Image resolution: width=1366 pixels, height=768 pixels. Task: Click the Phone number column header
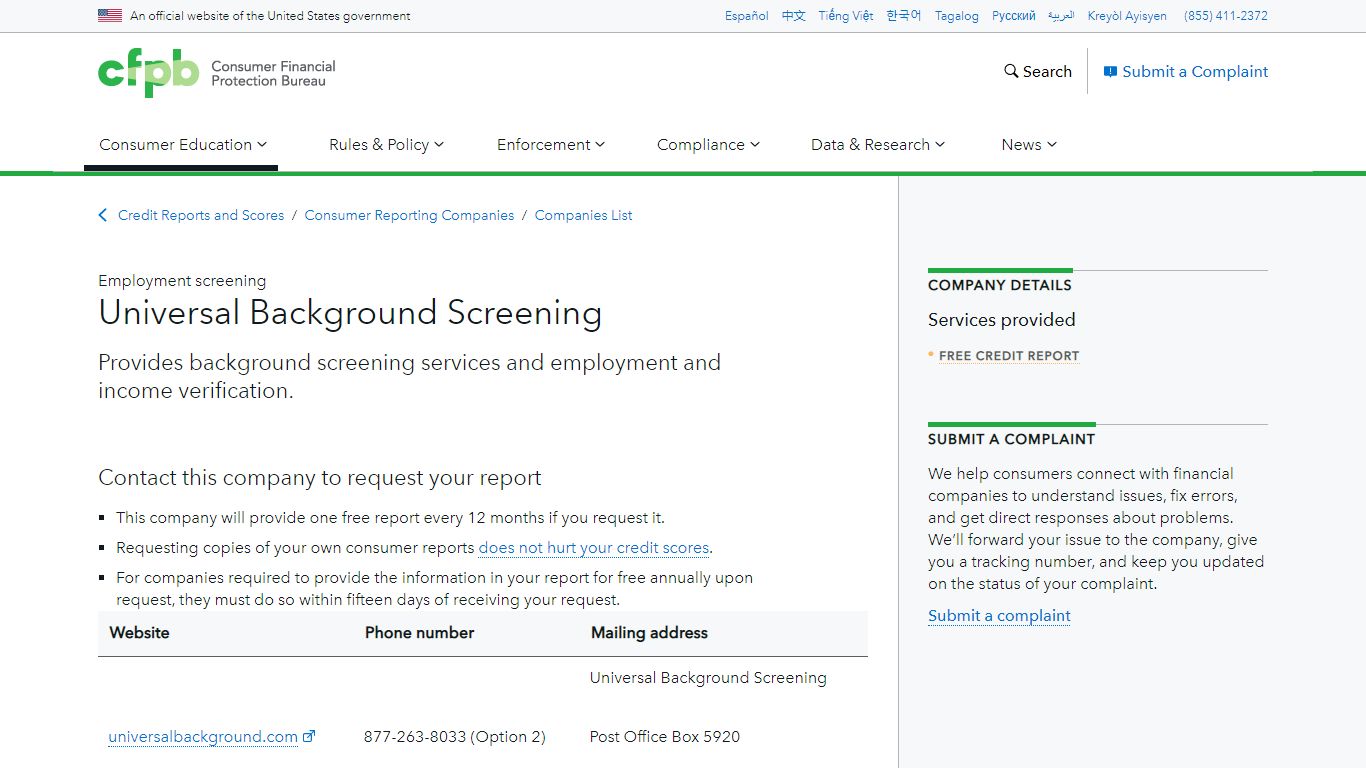419,633
